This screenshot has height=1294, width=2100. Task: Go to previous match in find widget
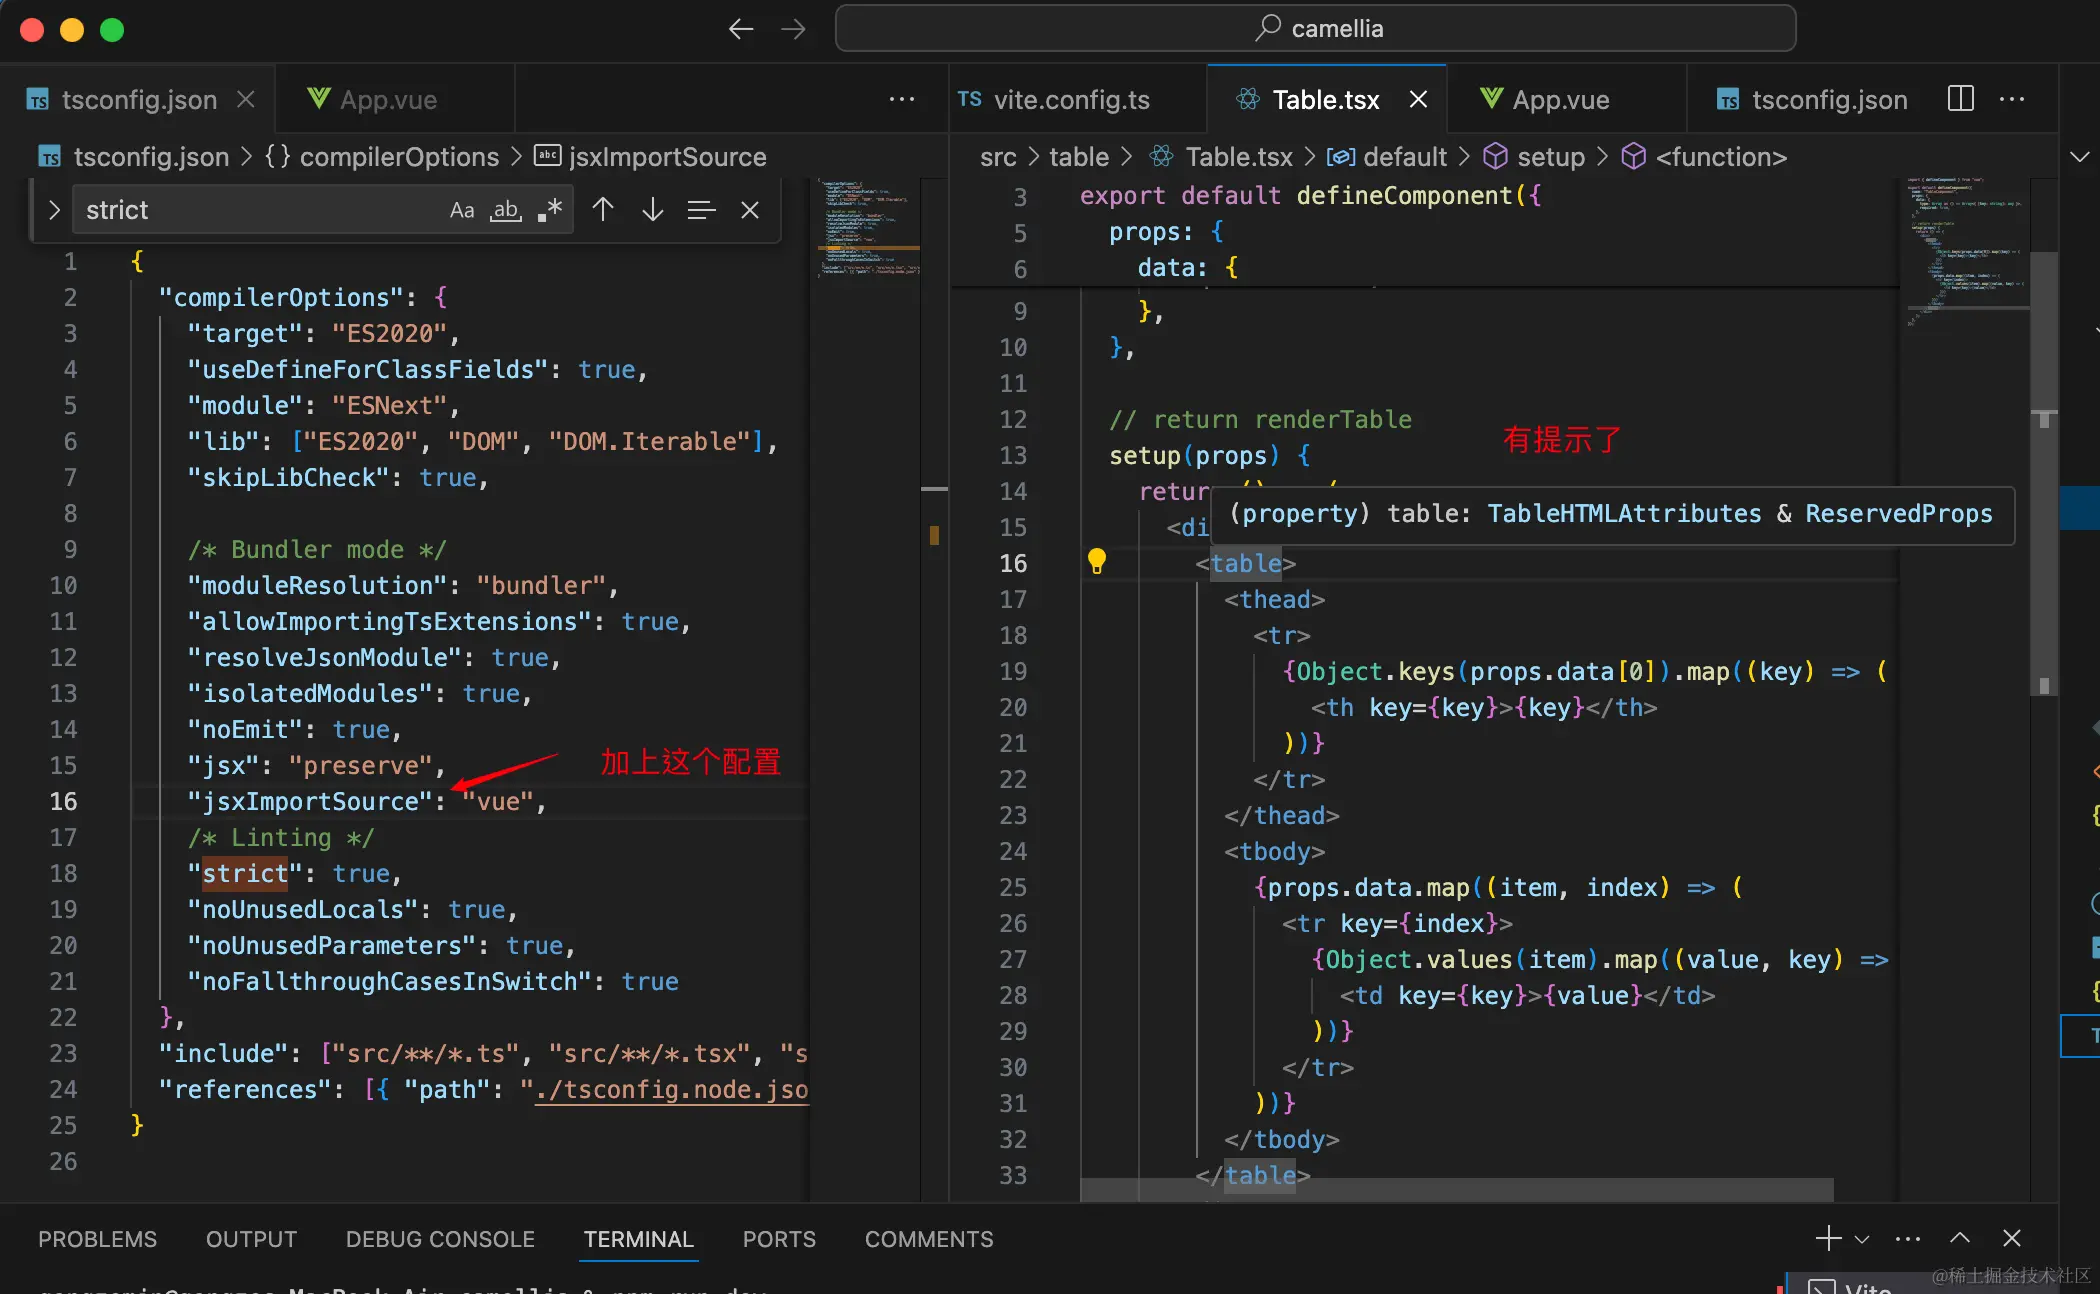(603, 210)
